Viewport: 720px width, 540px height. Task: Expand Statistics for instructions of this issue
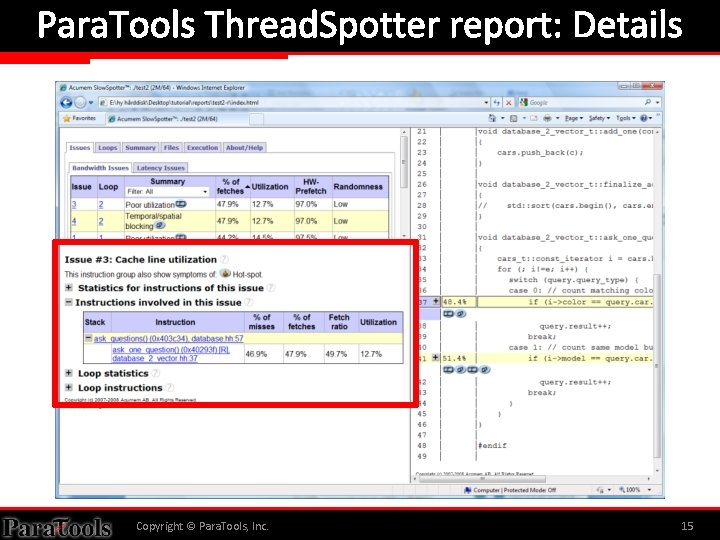68,287
